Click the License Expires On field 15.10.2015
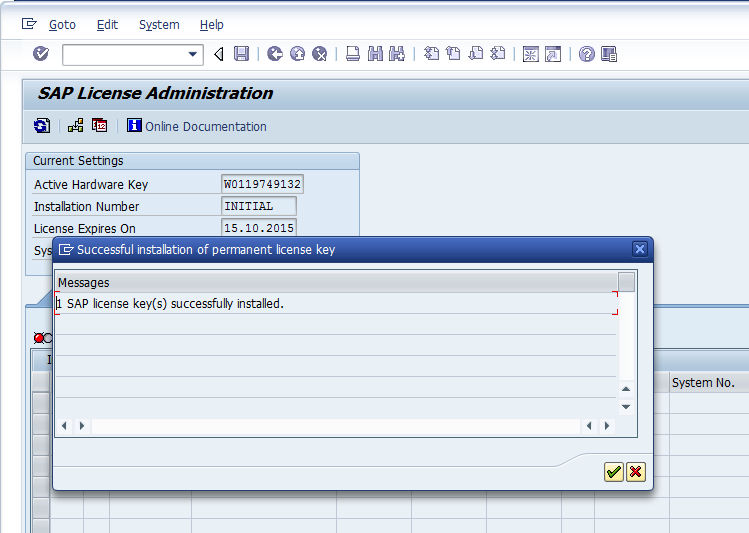This screenshot has height=533, width=749. point(258,228)
